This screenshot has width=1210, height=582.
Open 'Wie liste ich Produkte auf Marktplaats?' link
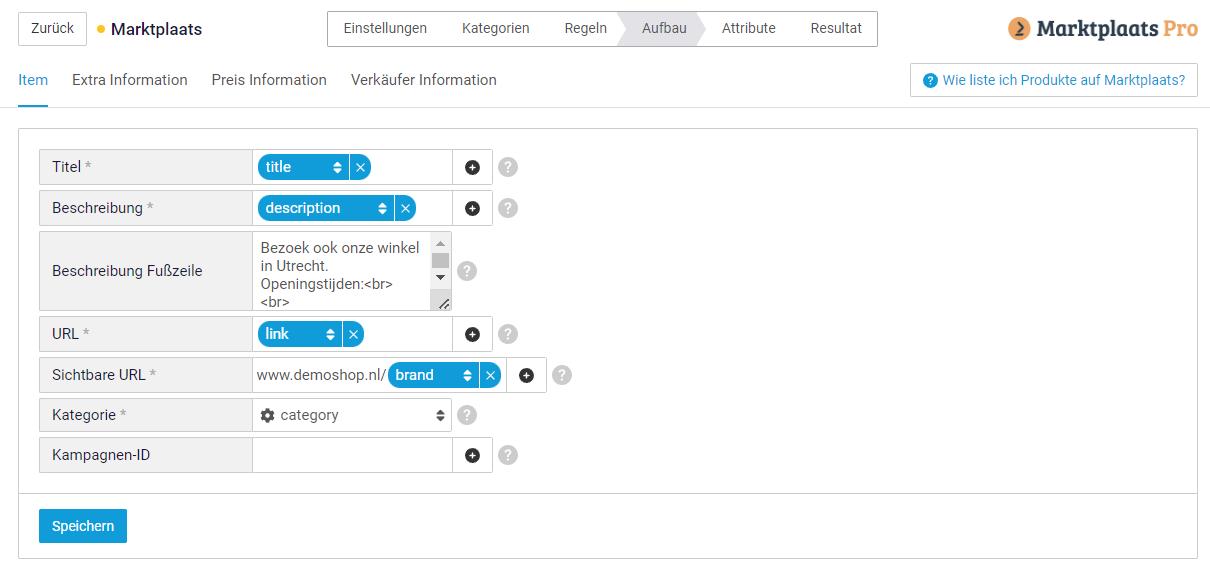click(x=1054, y=80)
